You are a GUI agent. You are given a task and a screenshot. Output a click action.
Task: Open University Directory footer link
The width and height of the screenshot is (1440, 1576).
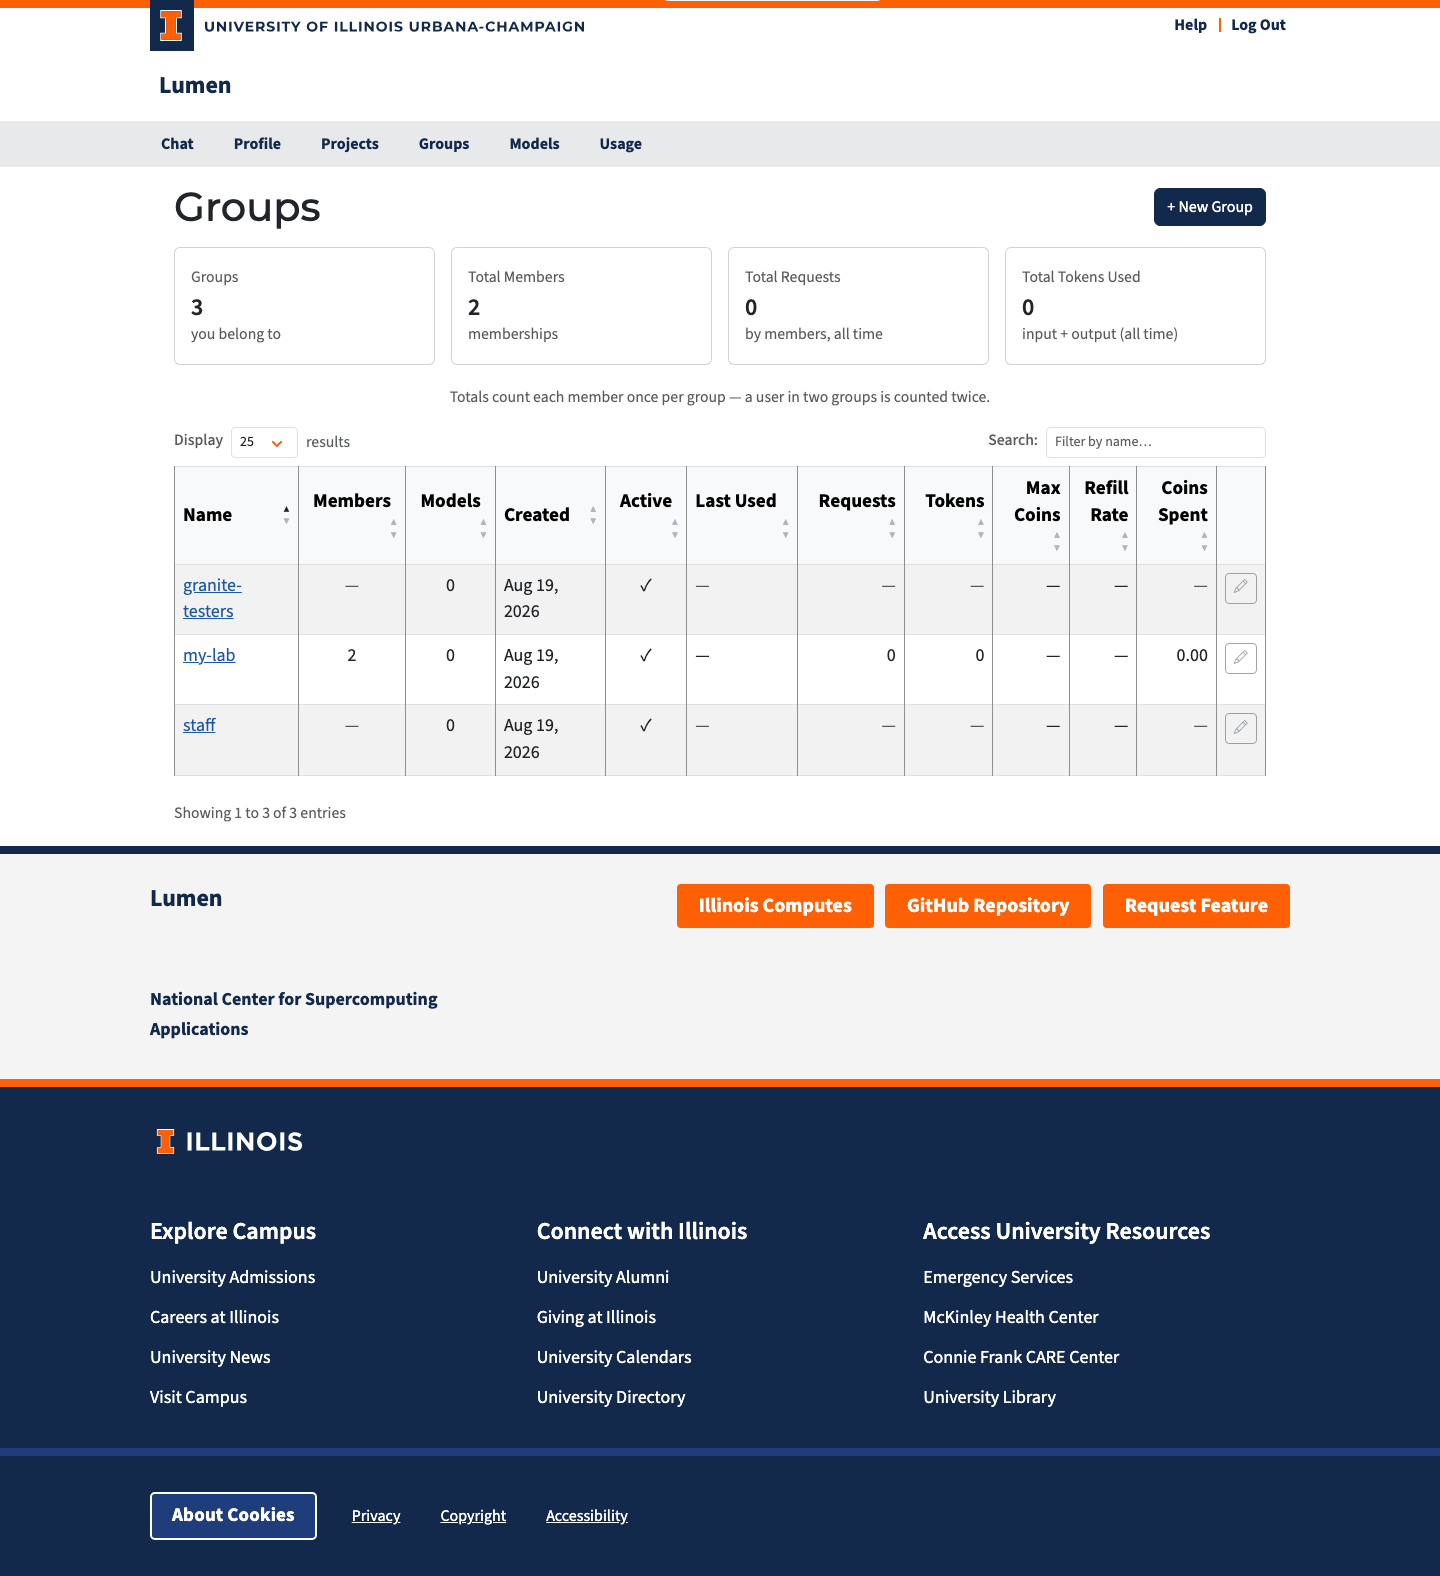(611, 1397)
